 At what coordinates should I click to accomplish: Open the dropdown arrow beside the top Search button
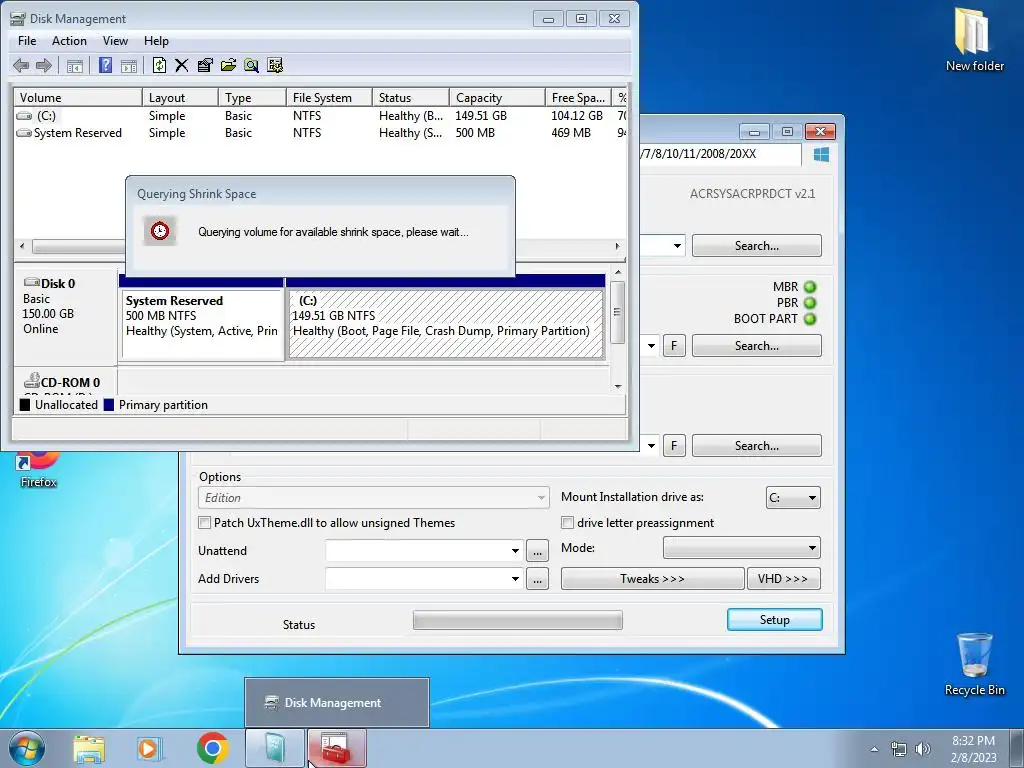coord(677,246)
